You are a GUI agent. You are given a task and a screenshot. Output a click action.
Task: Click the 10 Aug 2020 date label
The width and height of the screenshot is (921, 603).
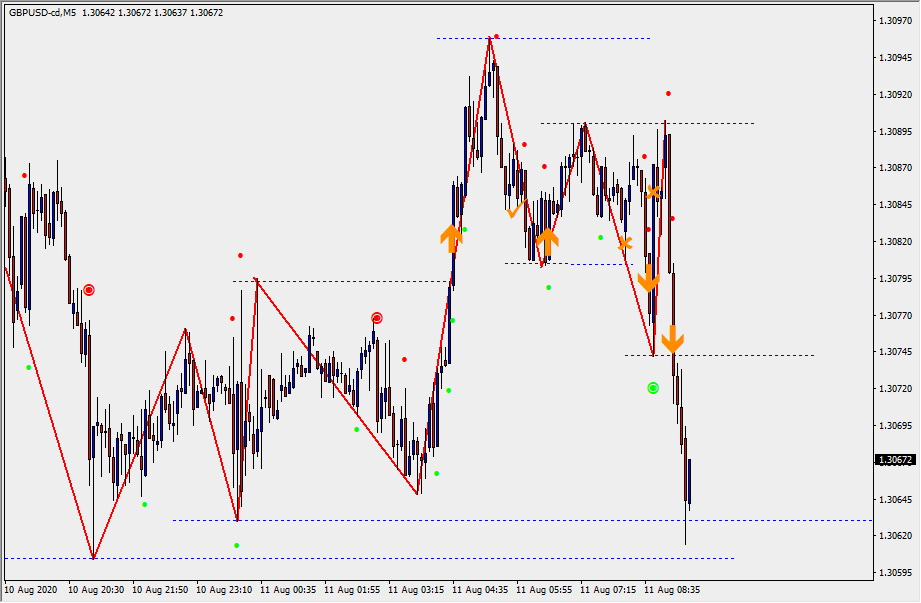(x=33, y=589)
